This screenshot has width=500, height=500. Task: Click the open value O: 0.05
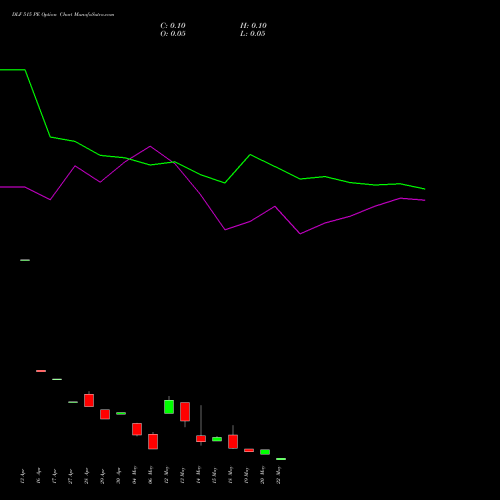point(173,34)
